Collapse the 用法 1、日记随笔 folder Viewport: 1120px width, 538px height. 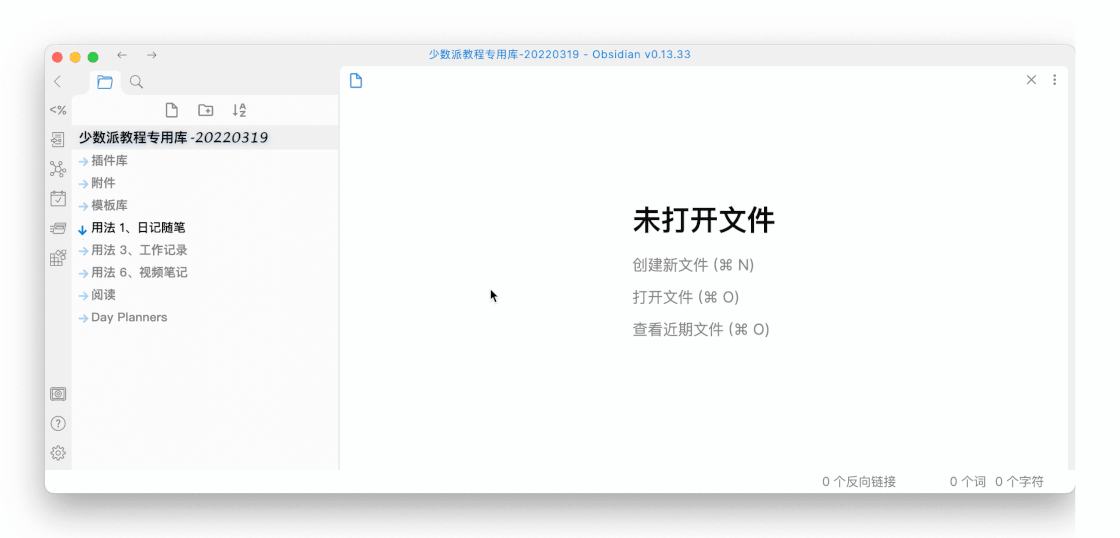[137, 228]
